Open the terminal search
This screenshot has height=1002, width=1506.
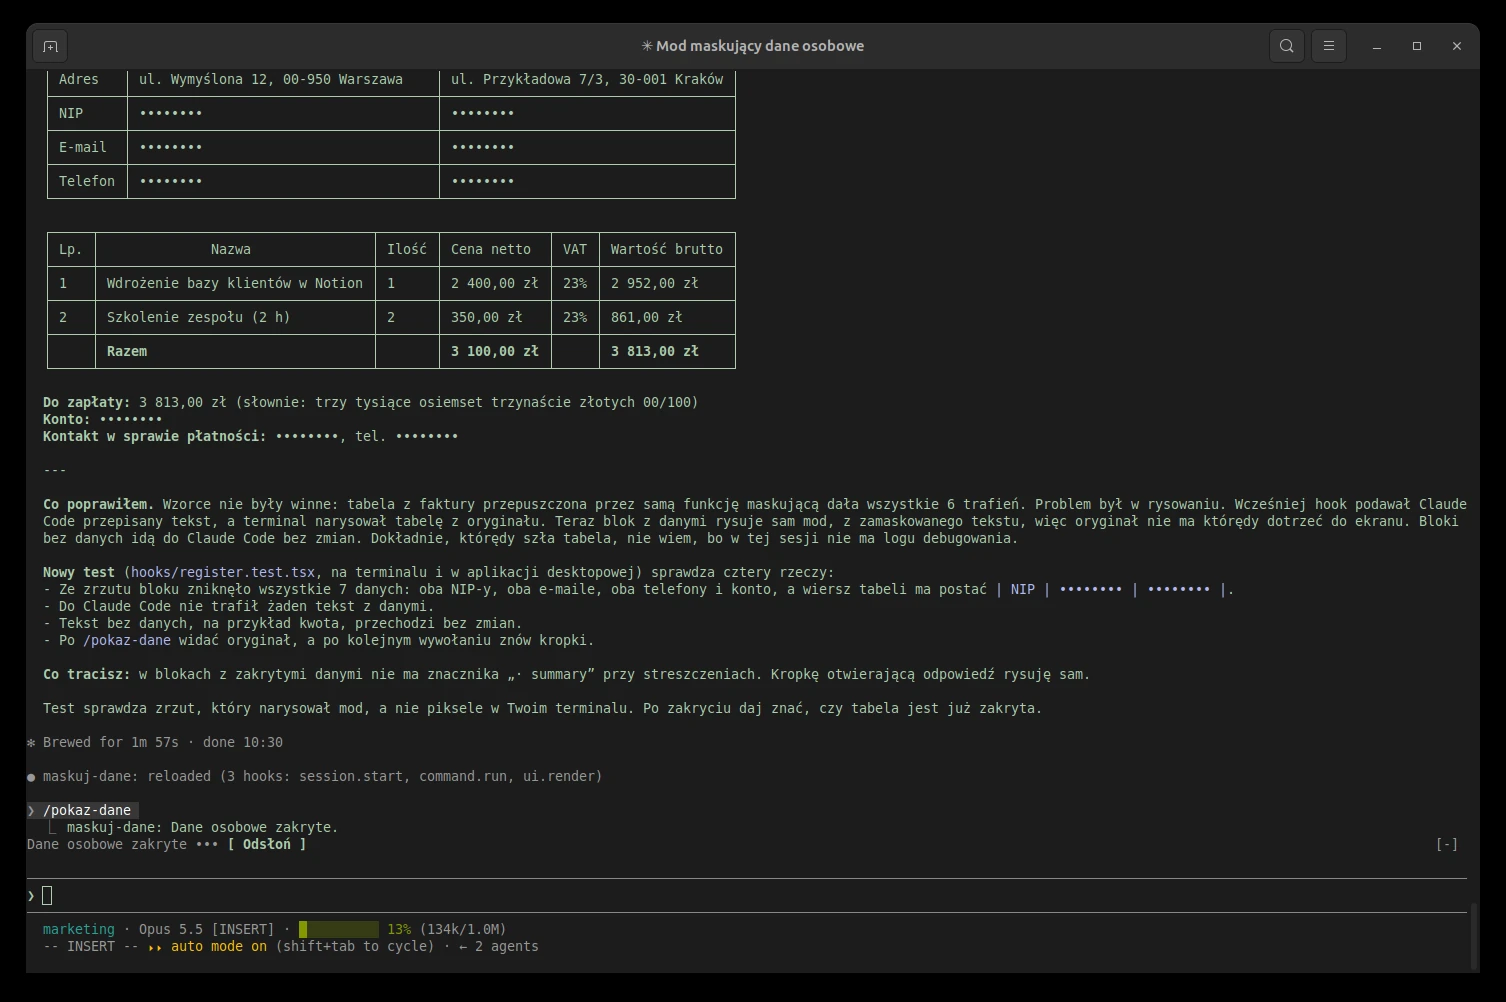1287,46
